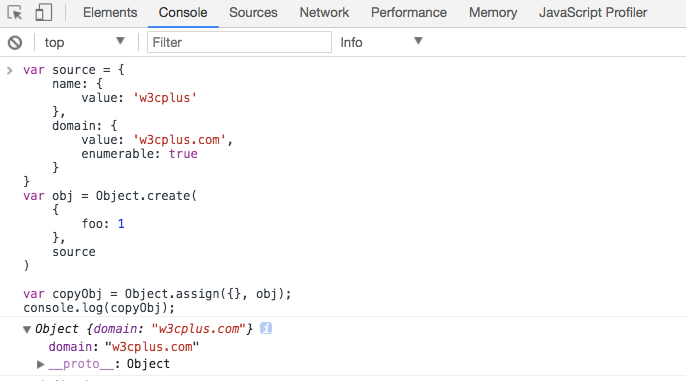Activate the inspect element picker icon
686x381 pixels.
pos(15,13)
